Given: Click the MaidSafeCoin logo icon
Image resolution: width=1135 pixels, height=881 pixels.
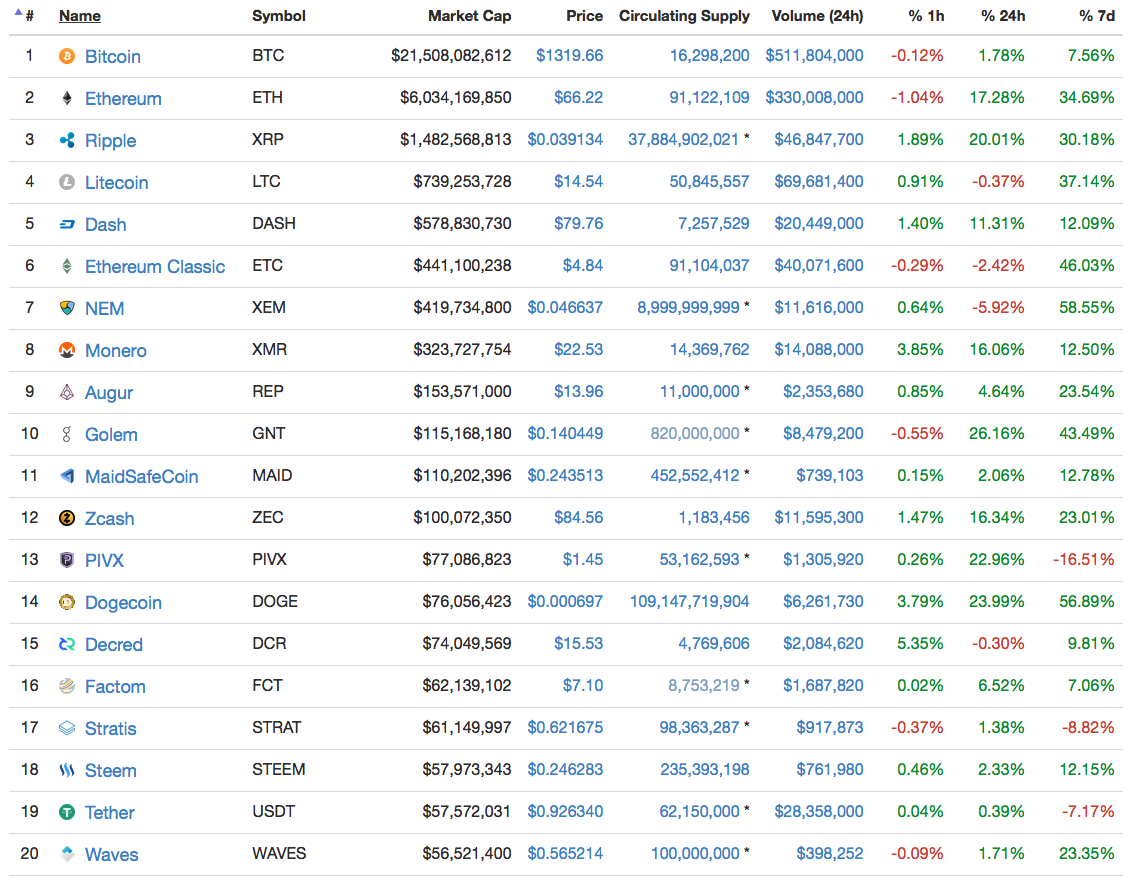Looking at the screenshot, I should [67, 476].
